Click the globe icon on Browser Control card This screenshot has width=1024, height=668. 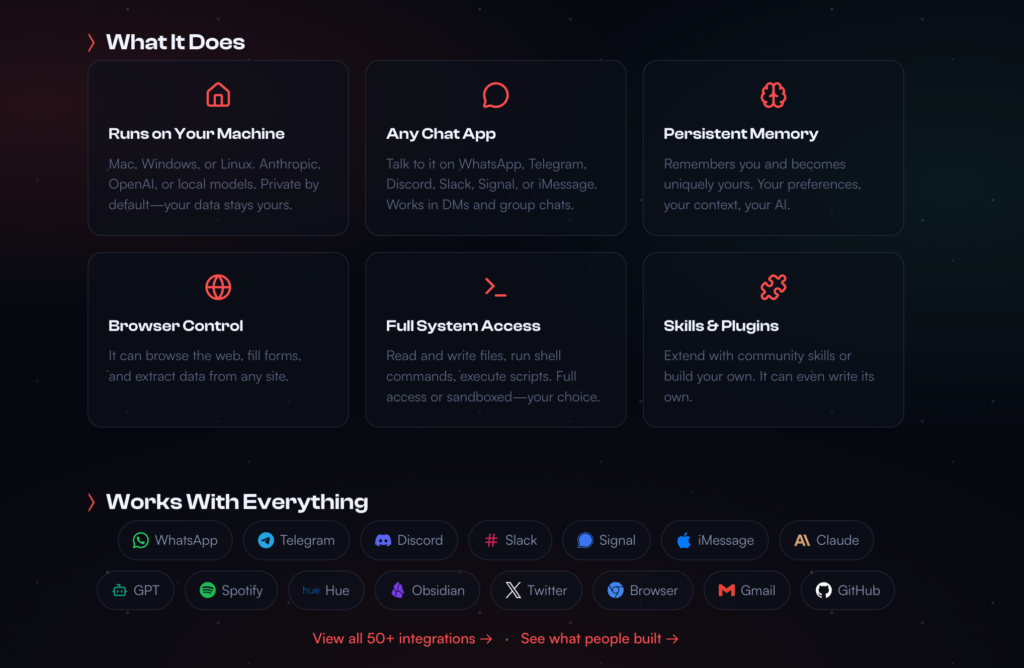(x=218, y=287)
